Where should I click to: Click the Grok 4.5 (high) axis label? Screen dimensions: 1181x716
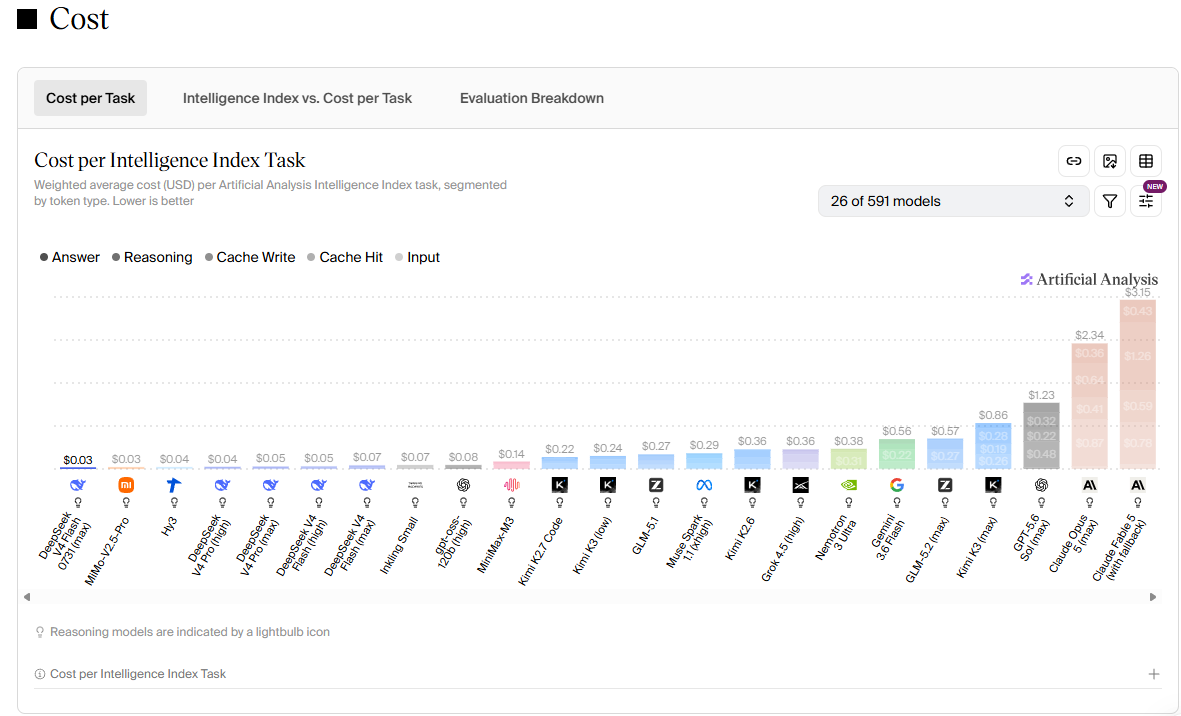click(782, 549)
